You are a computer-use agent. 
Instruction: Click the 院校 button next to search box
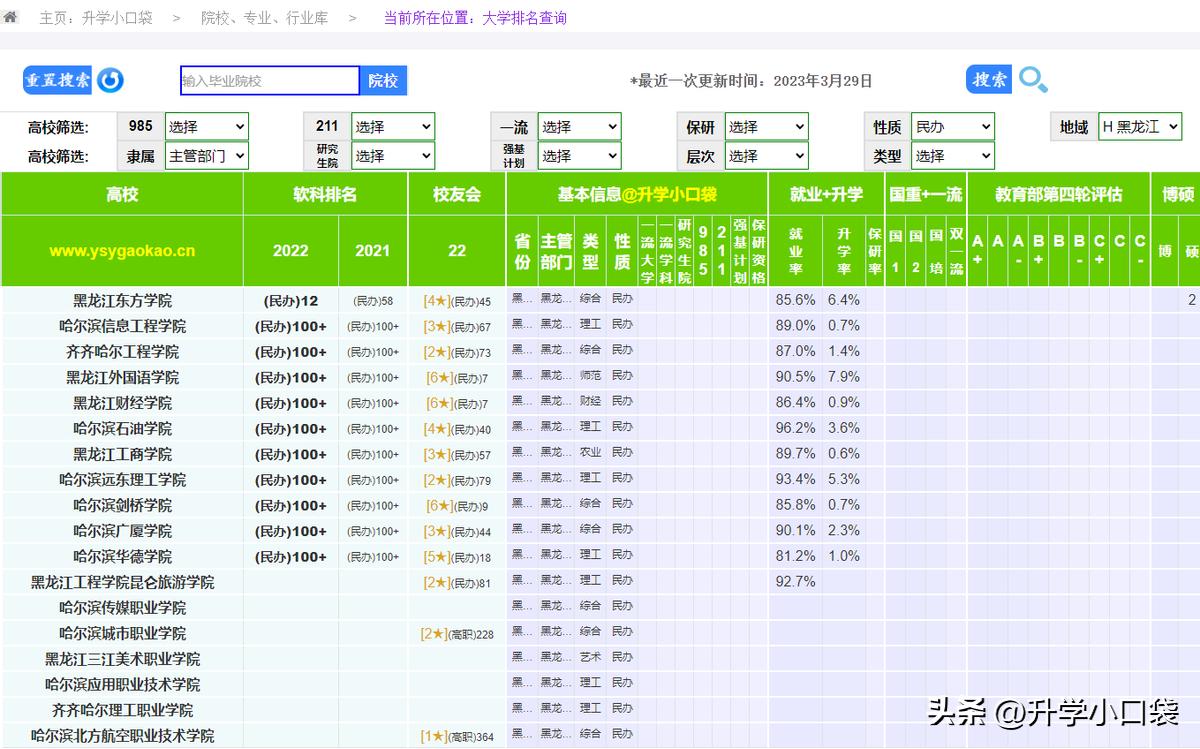point(383,80)
